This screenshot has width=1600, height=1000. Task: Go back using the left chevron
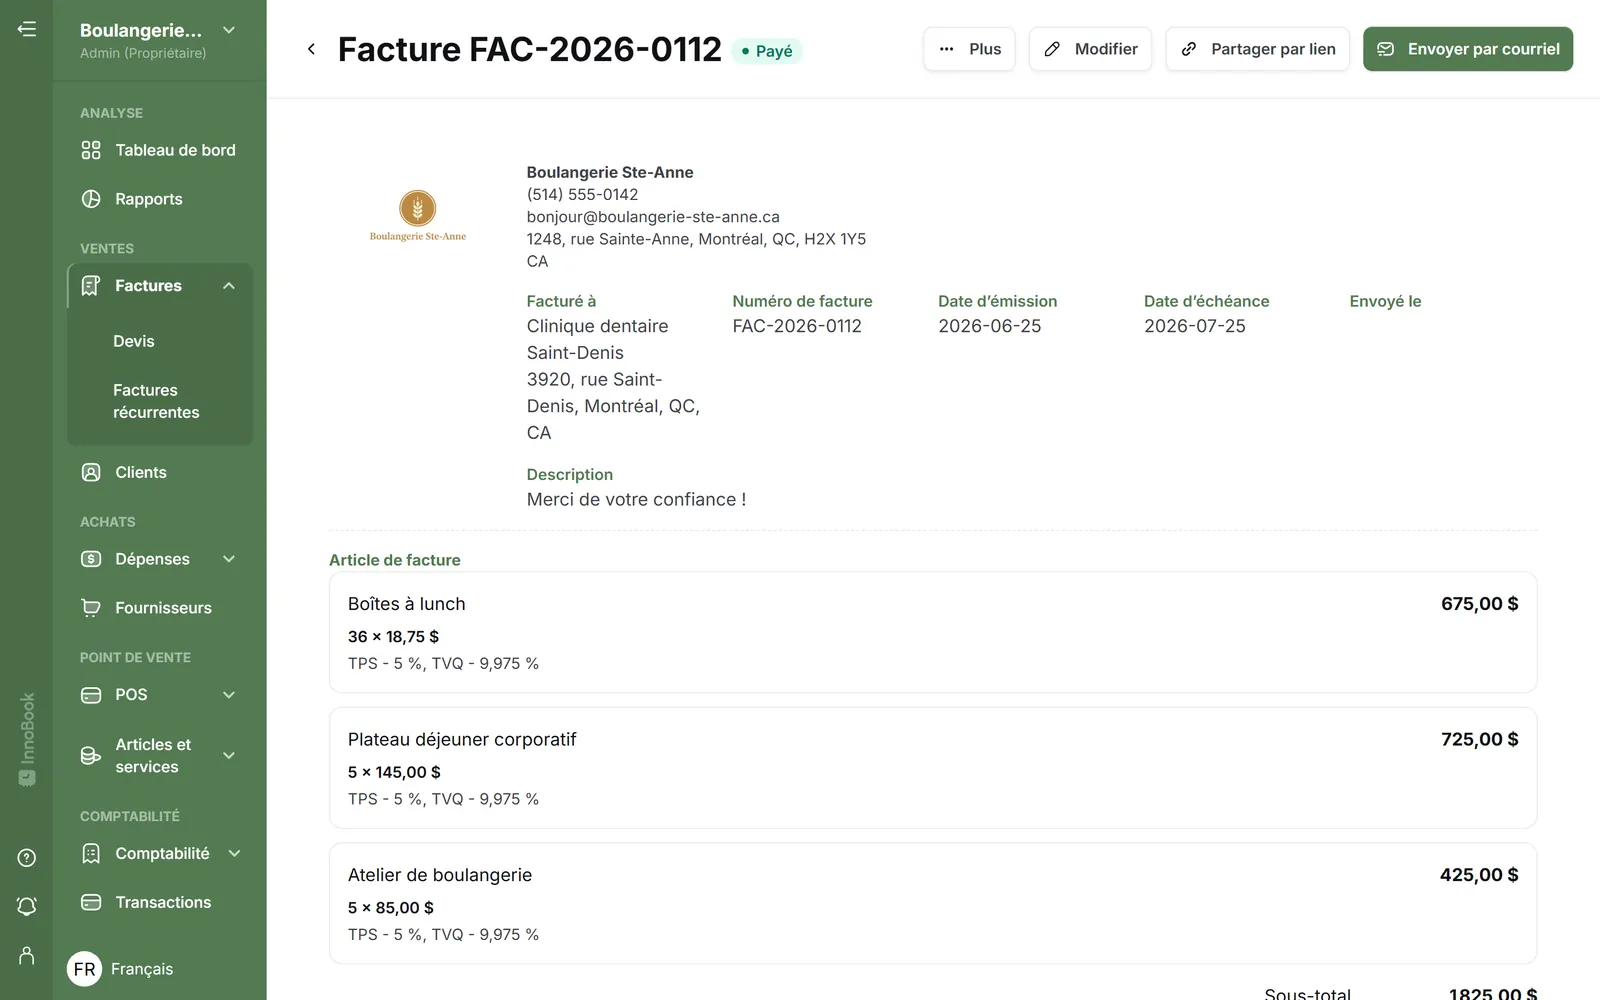[311, 49]
